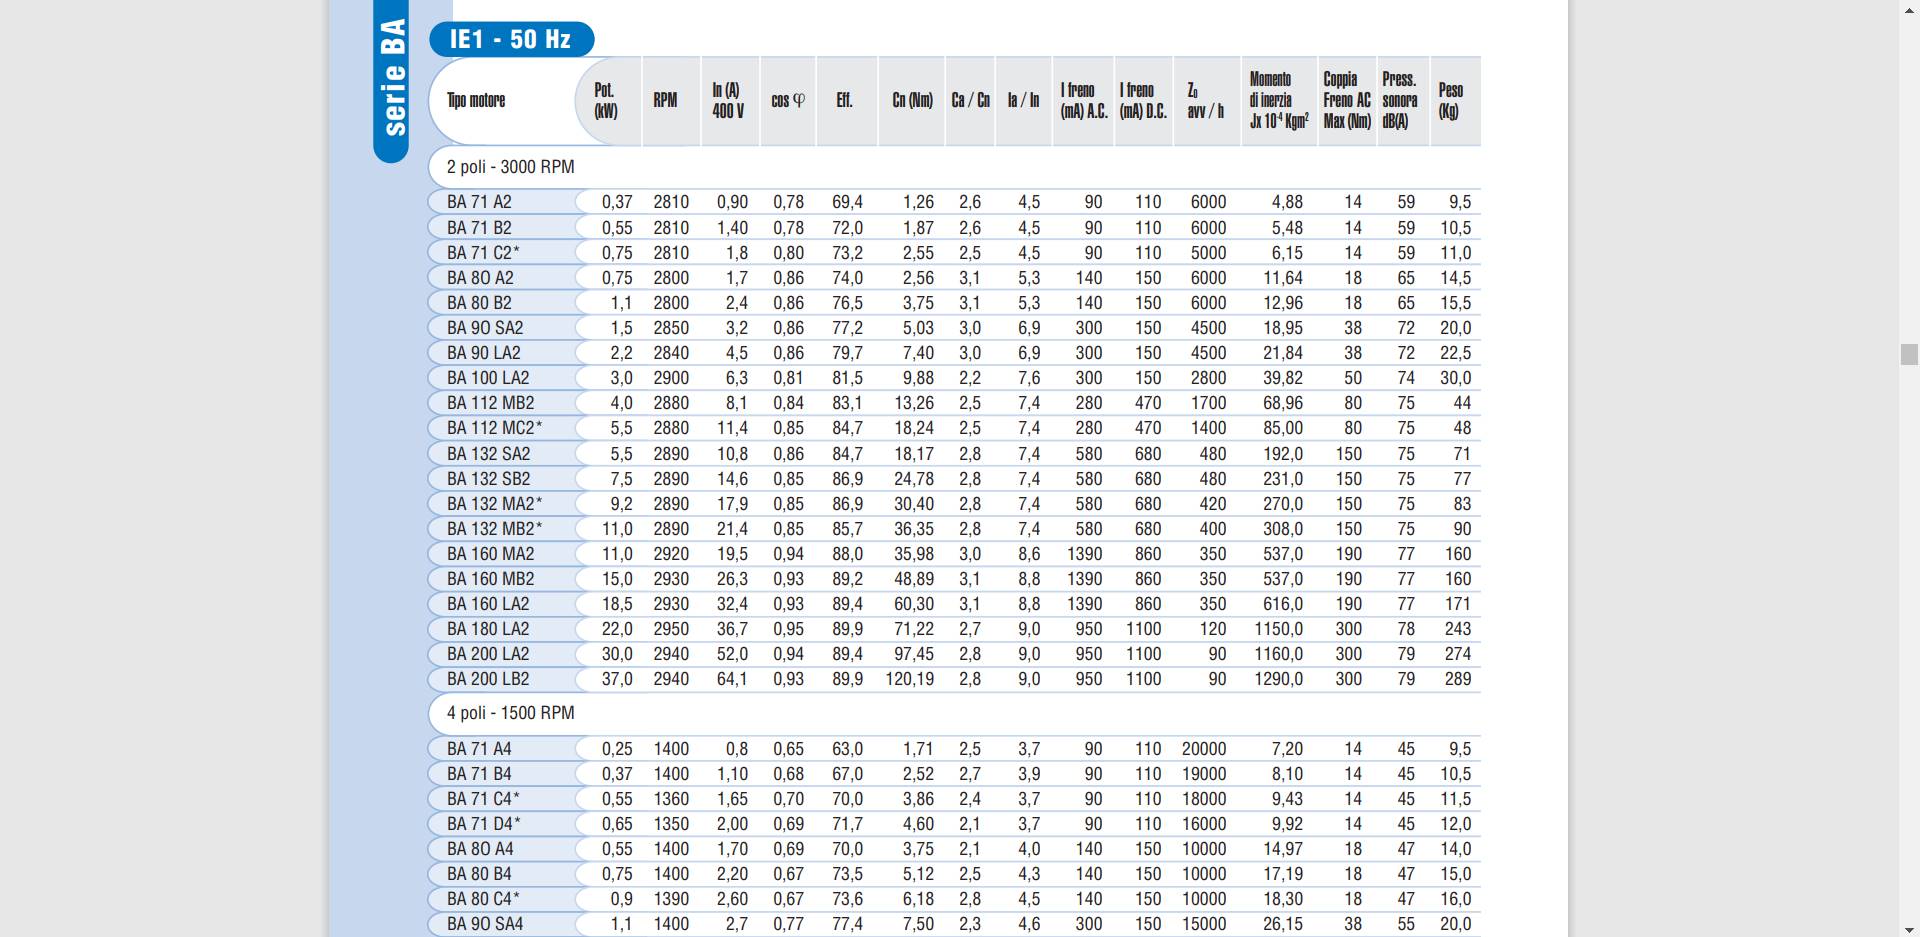This screenshot has width=1920, height=937.
Task: Click the 32,4 current value for BA 160 LA2
Action: click(732, 604)
